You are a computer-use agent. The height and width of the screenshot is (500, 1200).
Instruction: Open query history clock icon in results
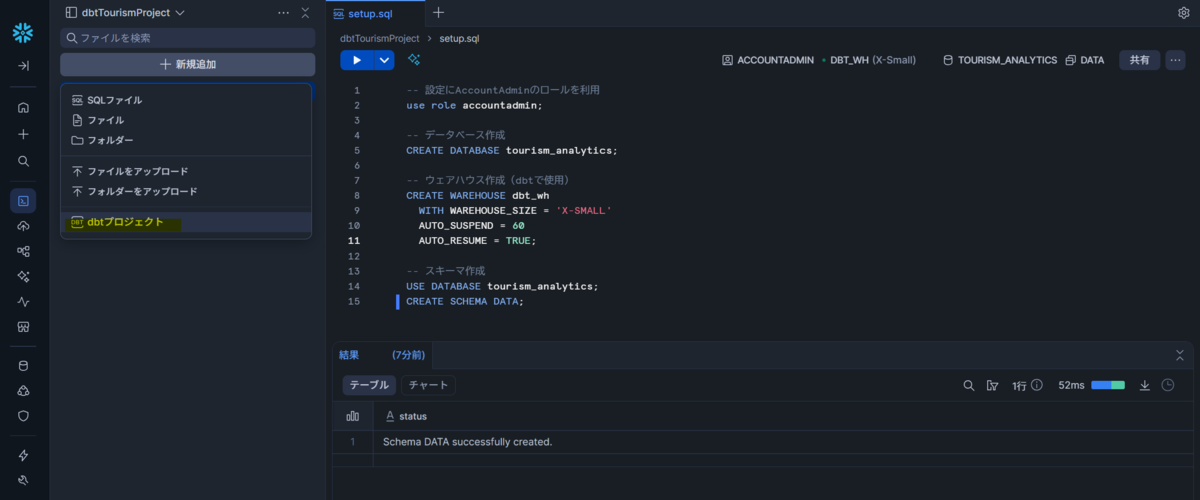coord(1168,385)
